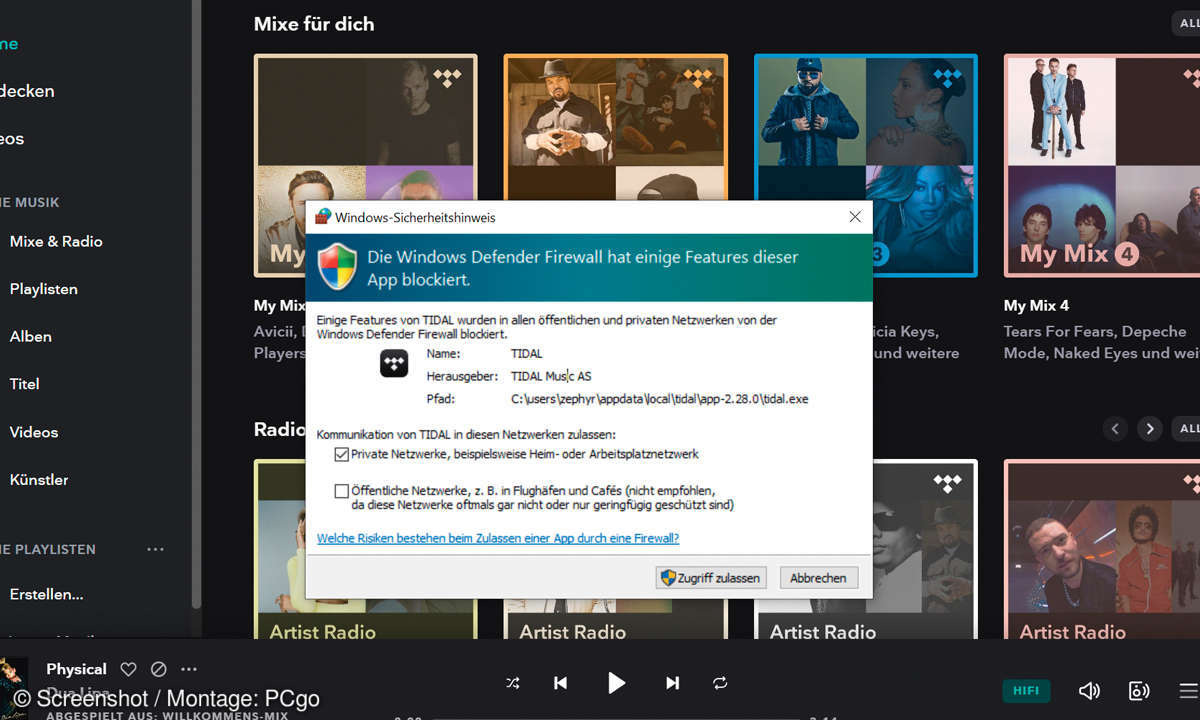Open the first mix cover with Avicii
1200x720 pixels.
(365, 127)
